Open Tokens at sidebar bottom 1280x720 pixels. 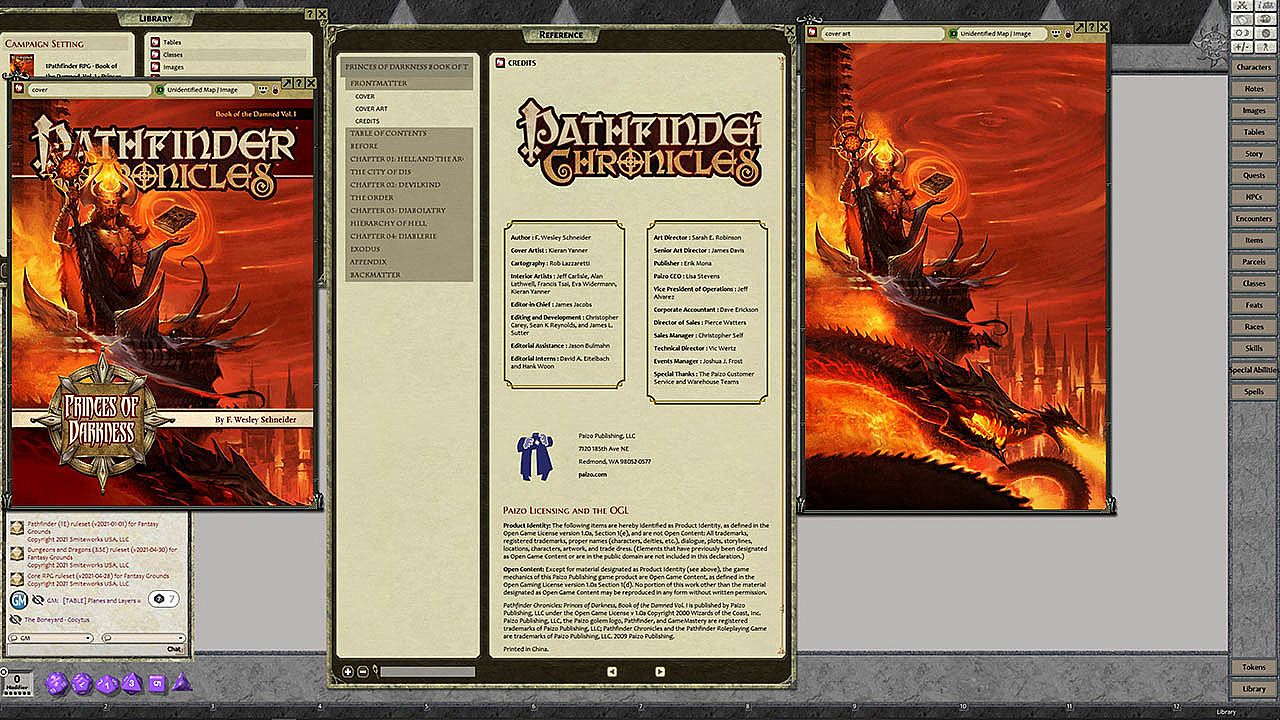point(1254,667)
